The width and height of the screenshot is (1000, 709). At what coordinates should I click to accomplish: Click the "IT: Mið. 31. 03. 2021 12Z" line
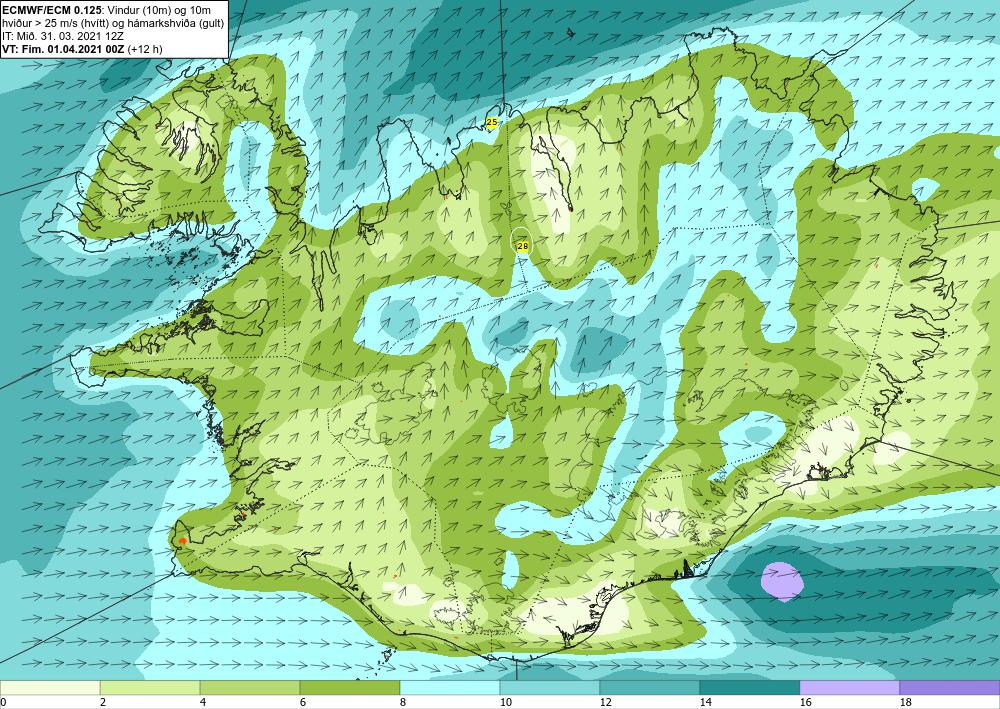pyautogui.click(x=63, y=36)
